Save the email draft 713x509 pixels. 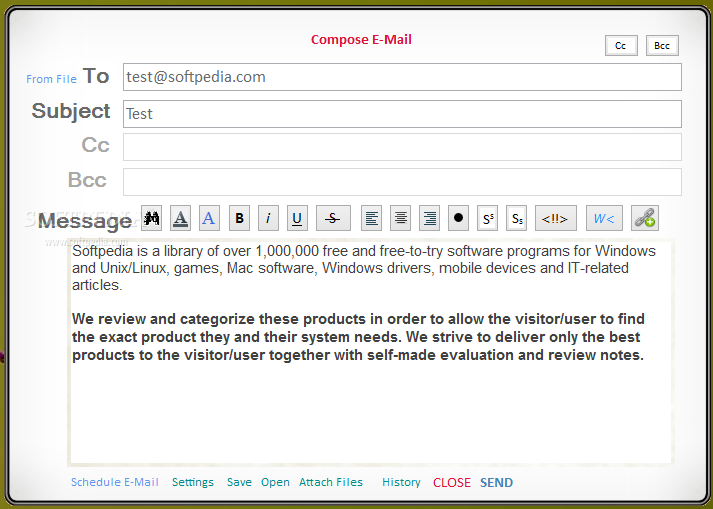click(x=239, y=482)
